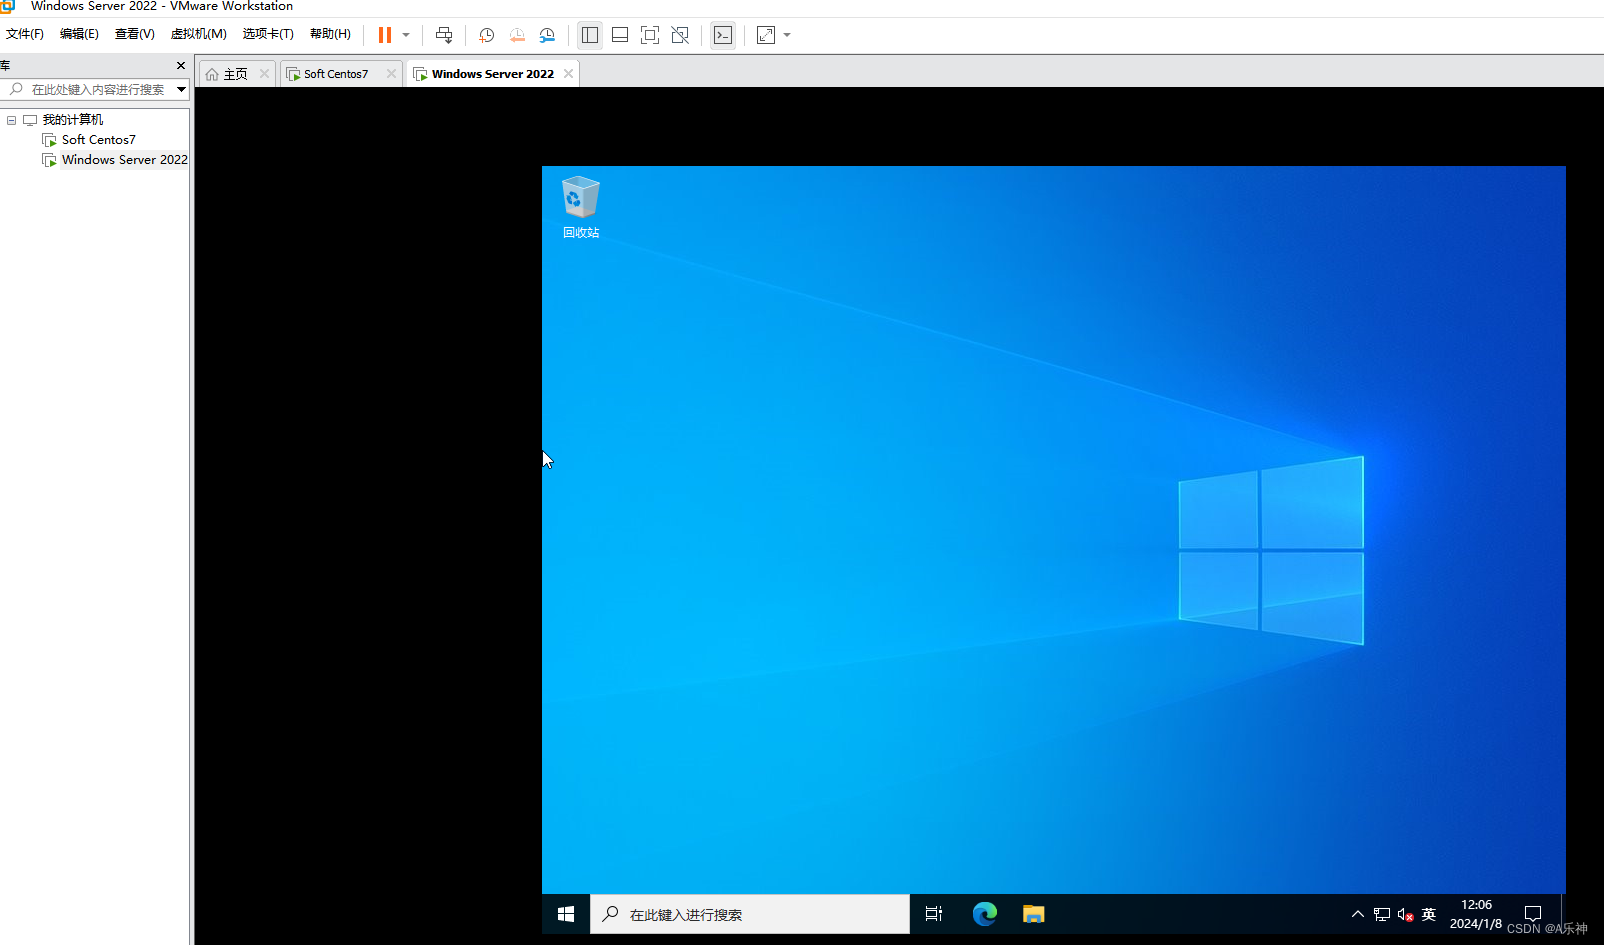Viewport: 1604px width, 945px height.
Task: Switch to Unity mode
Action: point(680,35)
